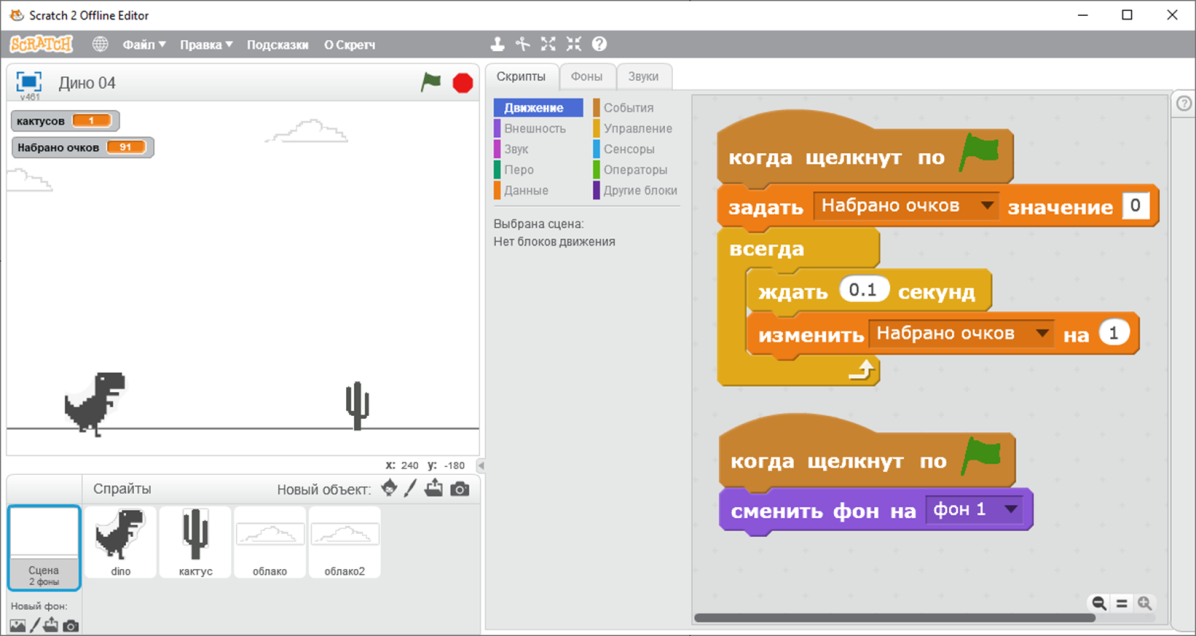Paint a new backdrop
This screenshot has height=636, width=1196.
pos(34,626)
